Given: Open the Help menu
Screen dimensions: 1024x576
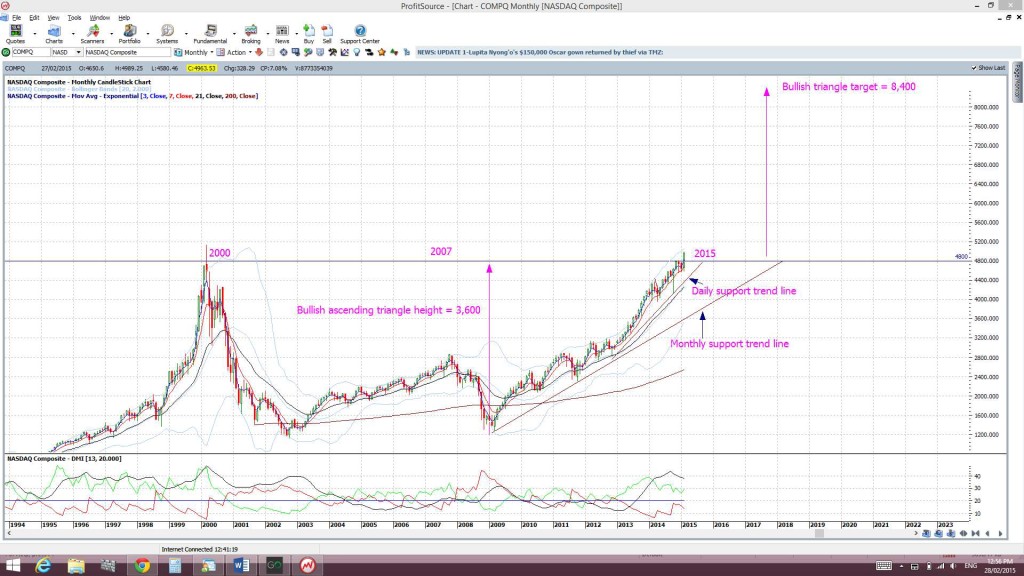Looking at the screenshot, I should pyautogui.click(x=124, y=18).
